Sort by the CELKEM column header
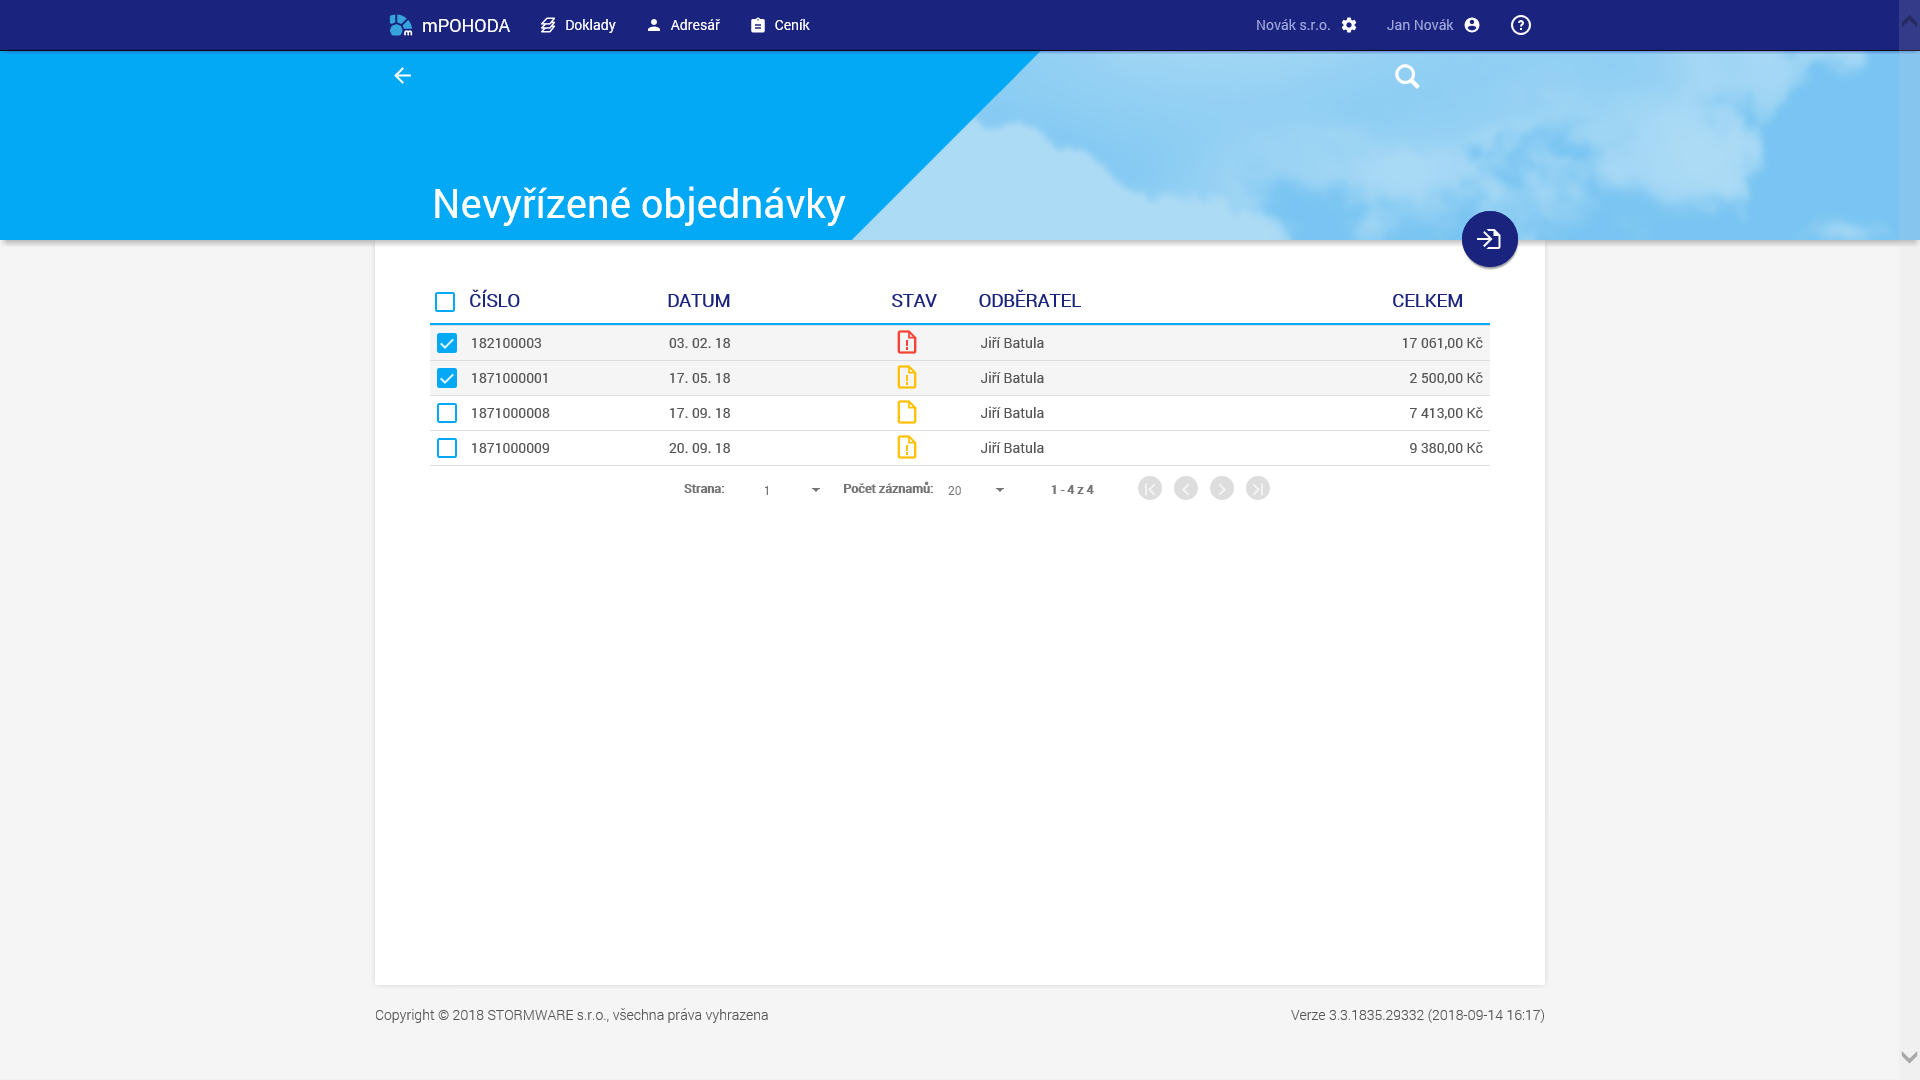The width and height of the screenshot is (1920, 1080). 1427,301
